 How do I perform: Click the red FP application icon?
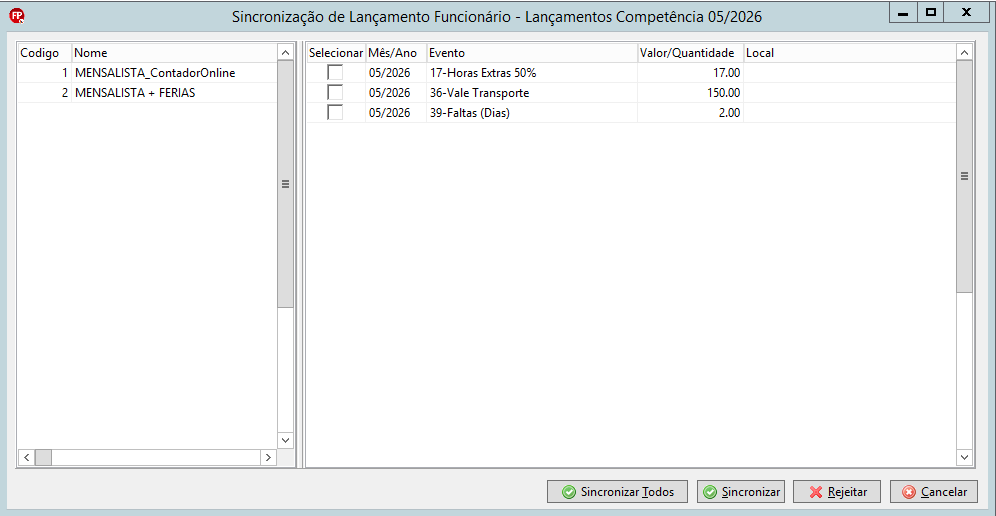click(18, 16)
